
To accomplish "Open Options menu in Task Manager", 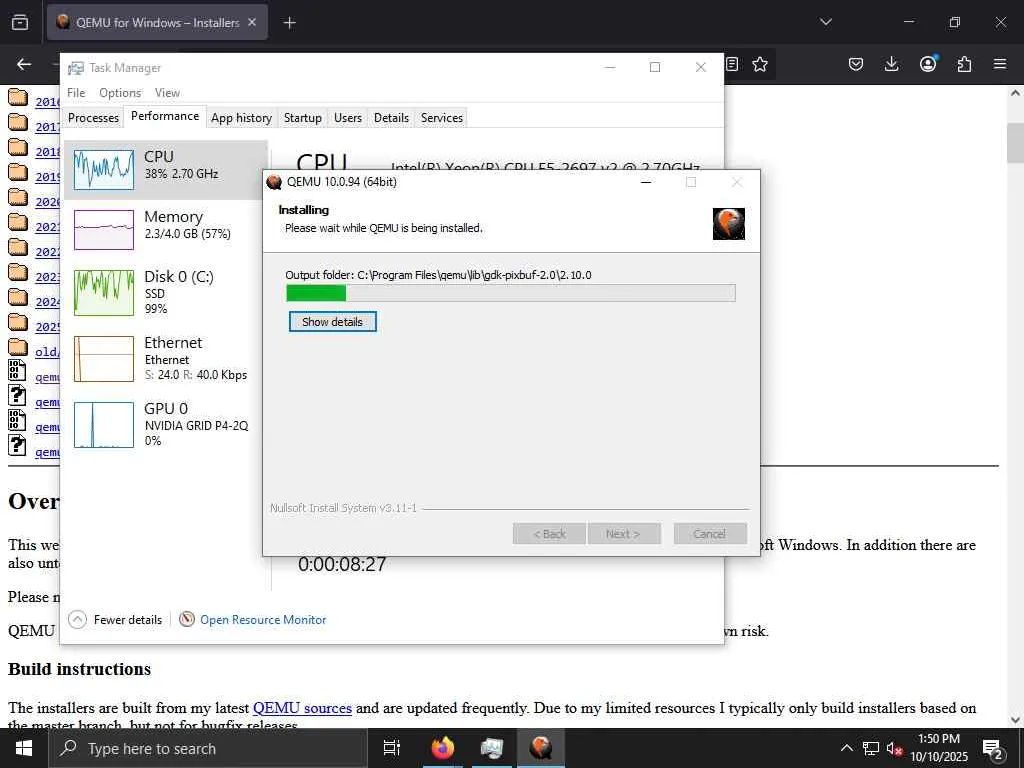I will click(120, 93).
